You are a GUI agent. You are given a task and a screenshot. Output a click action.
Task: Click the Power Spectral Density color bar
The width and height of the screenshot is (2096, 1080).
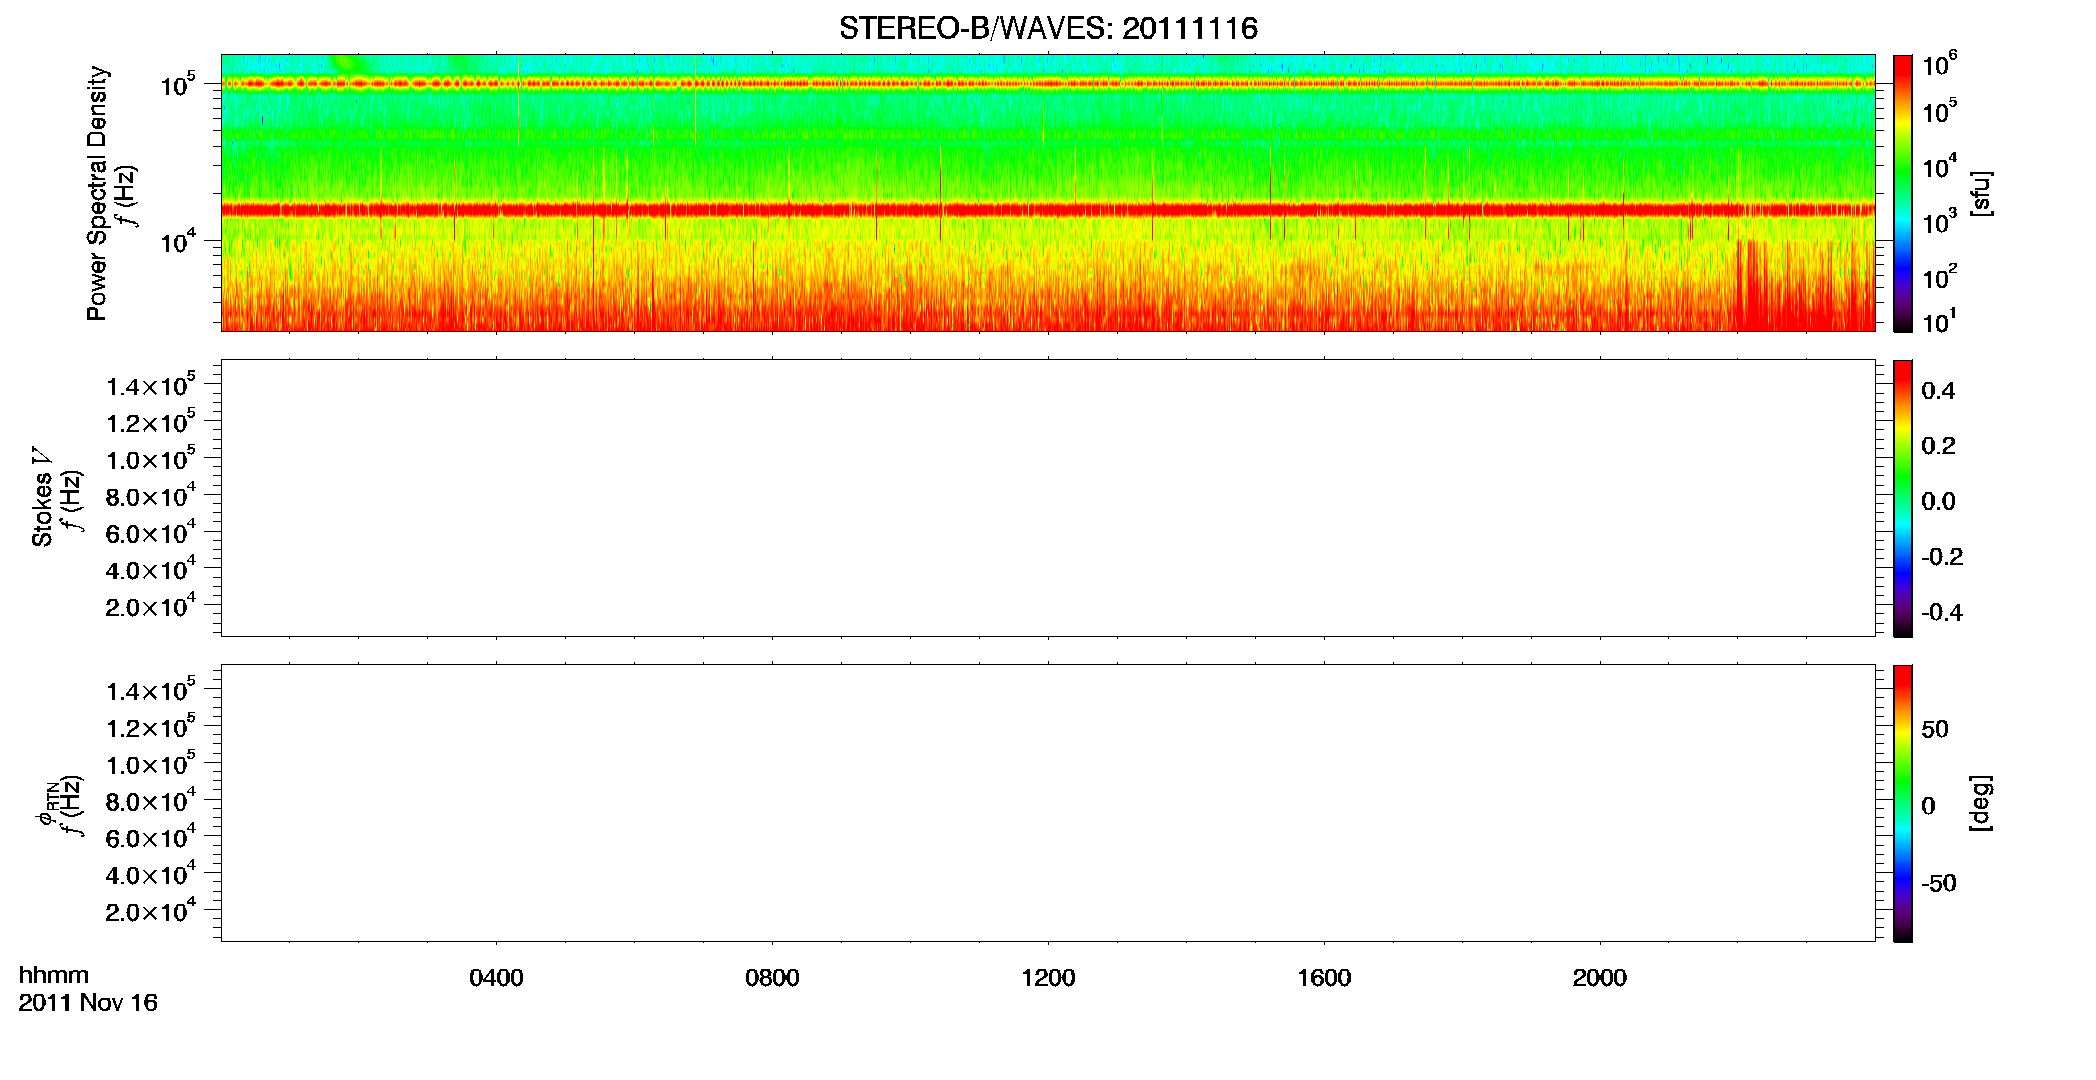pyautogui.click(x=1902, y=192)
